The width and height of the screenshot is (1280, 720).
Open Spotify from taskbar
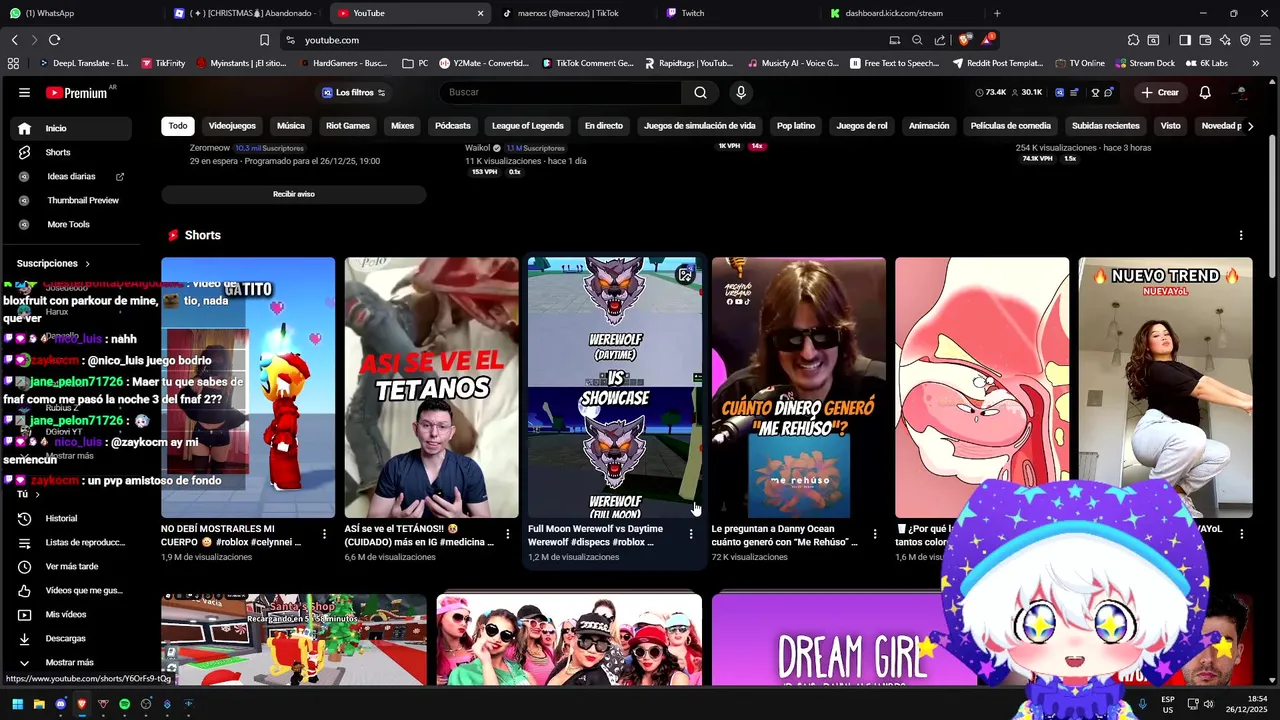click(124, 704)
